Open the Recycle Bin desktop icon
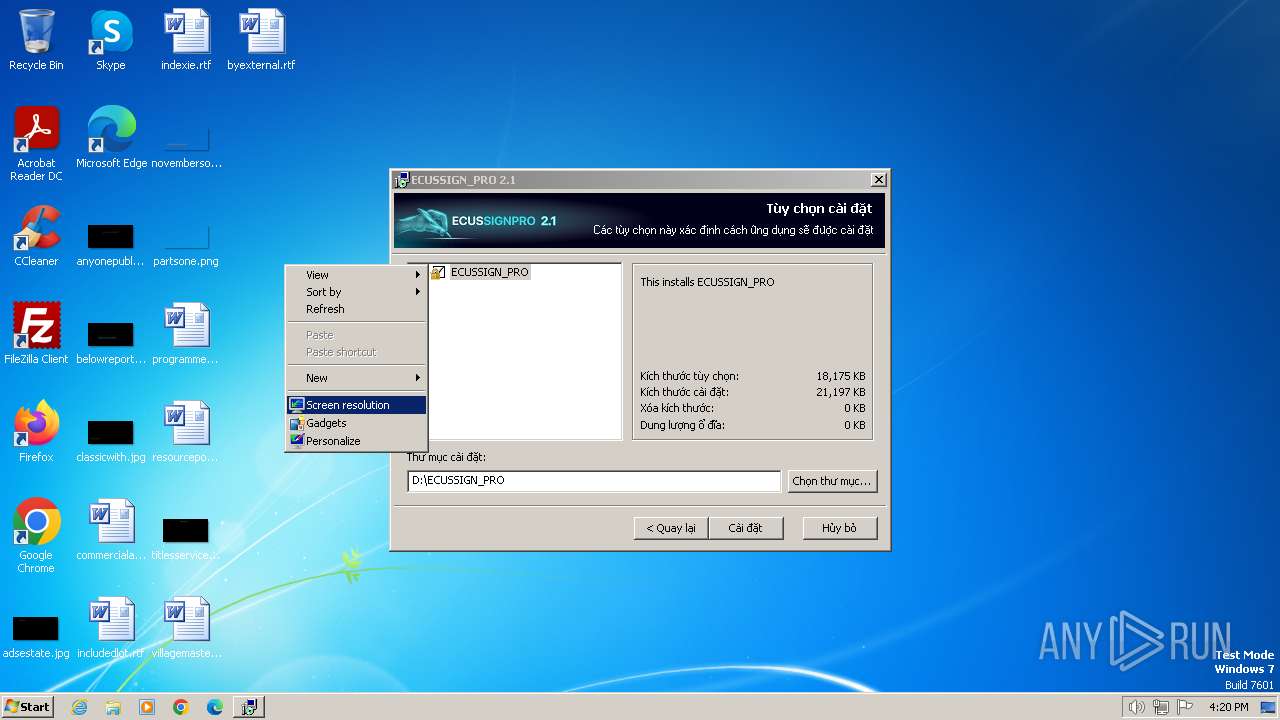This screenshot has width=1280, height=720. pyautogui.click(x=36, y=40)
